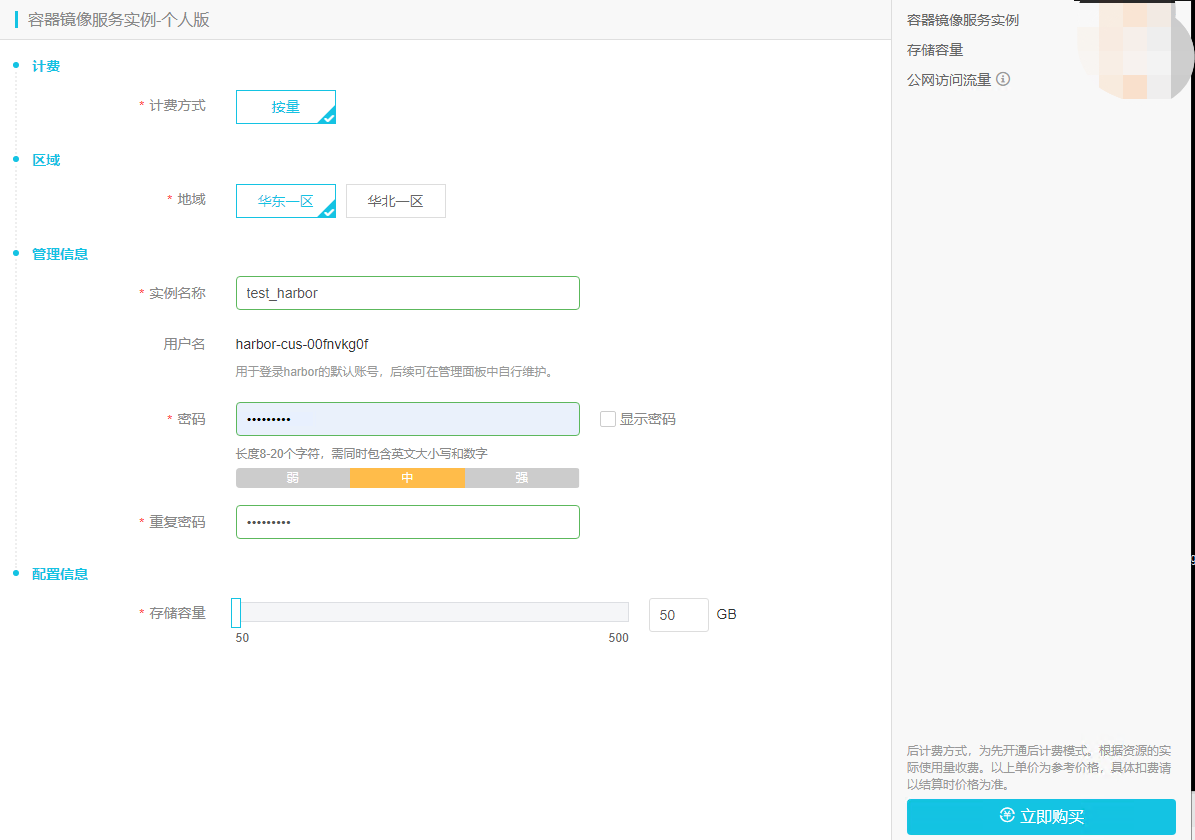Click the 中 password strength segment

point(408,478)
